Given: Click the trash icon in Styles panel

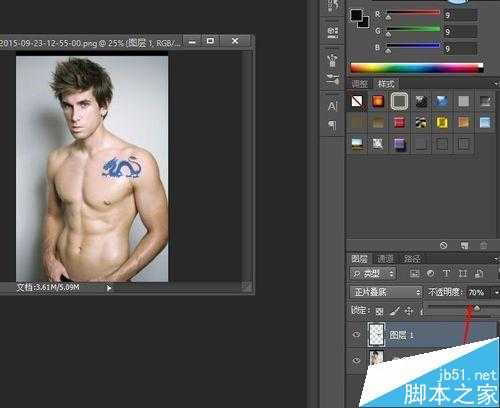Looking at the screenshot, I should pos(483,246).
